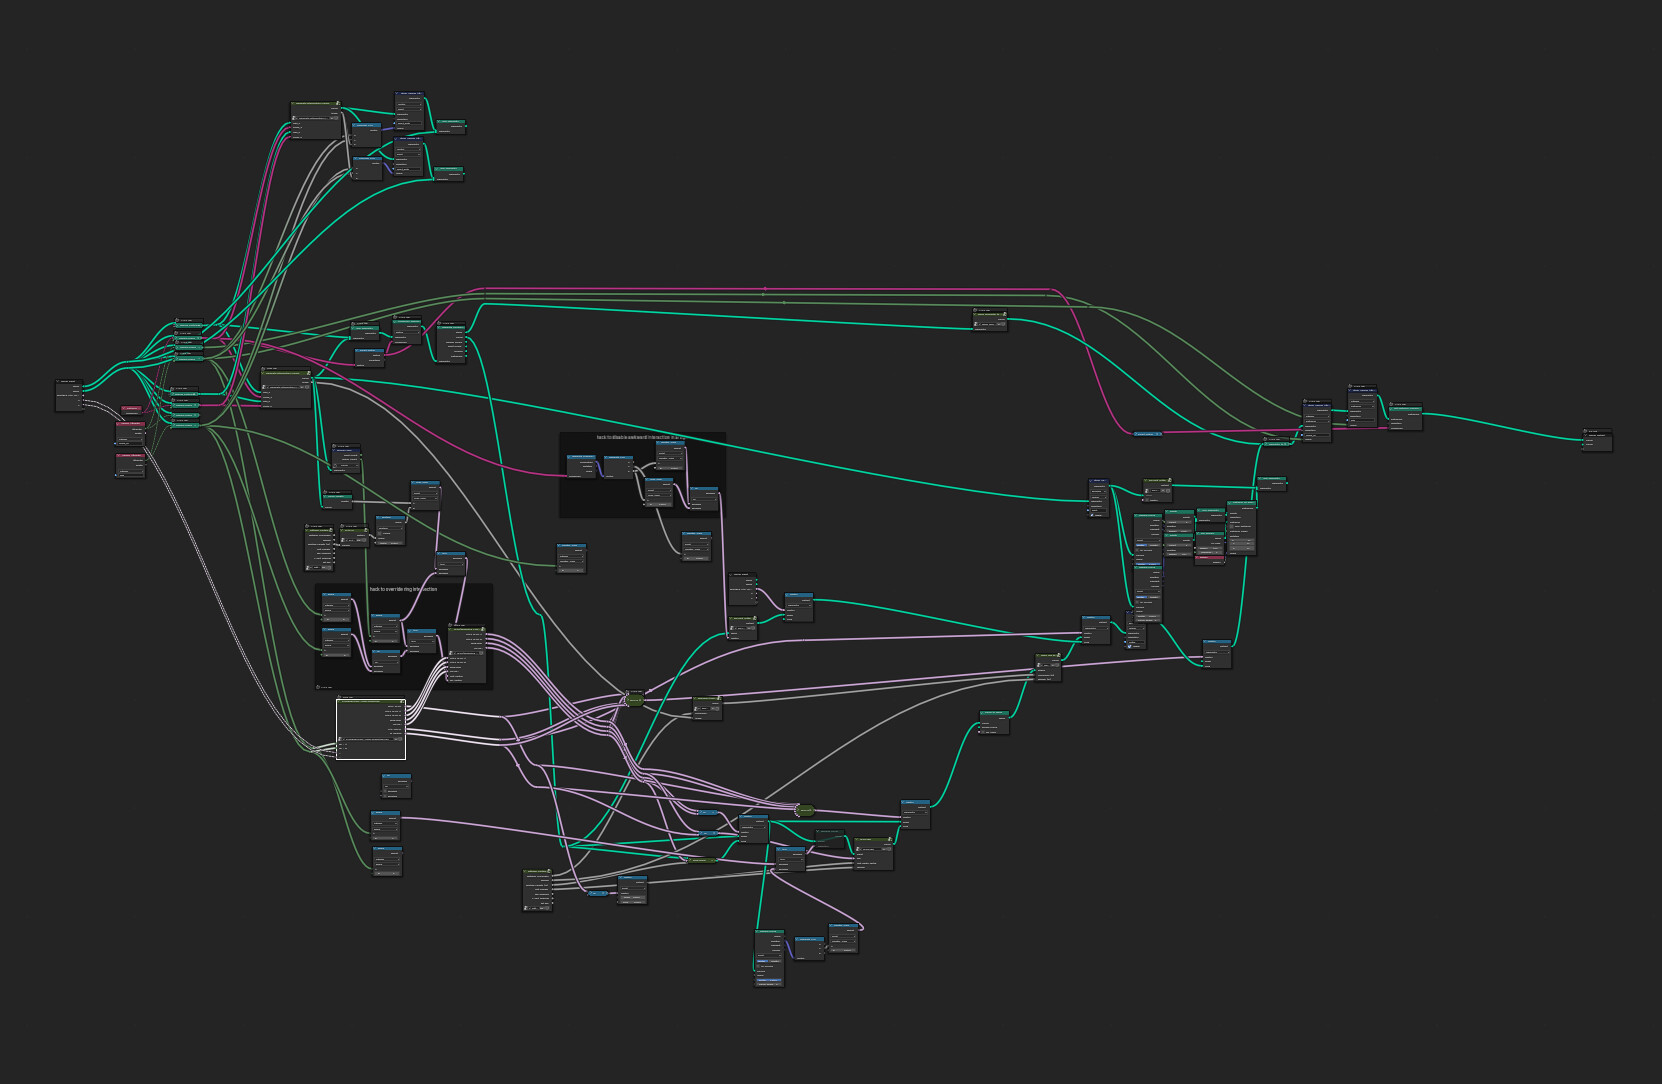The image size is (1662, 1084).
Task: Click the collapsed green oval node right of the selected node
Action: click(636, 701)
